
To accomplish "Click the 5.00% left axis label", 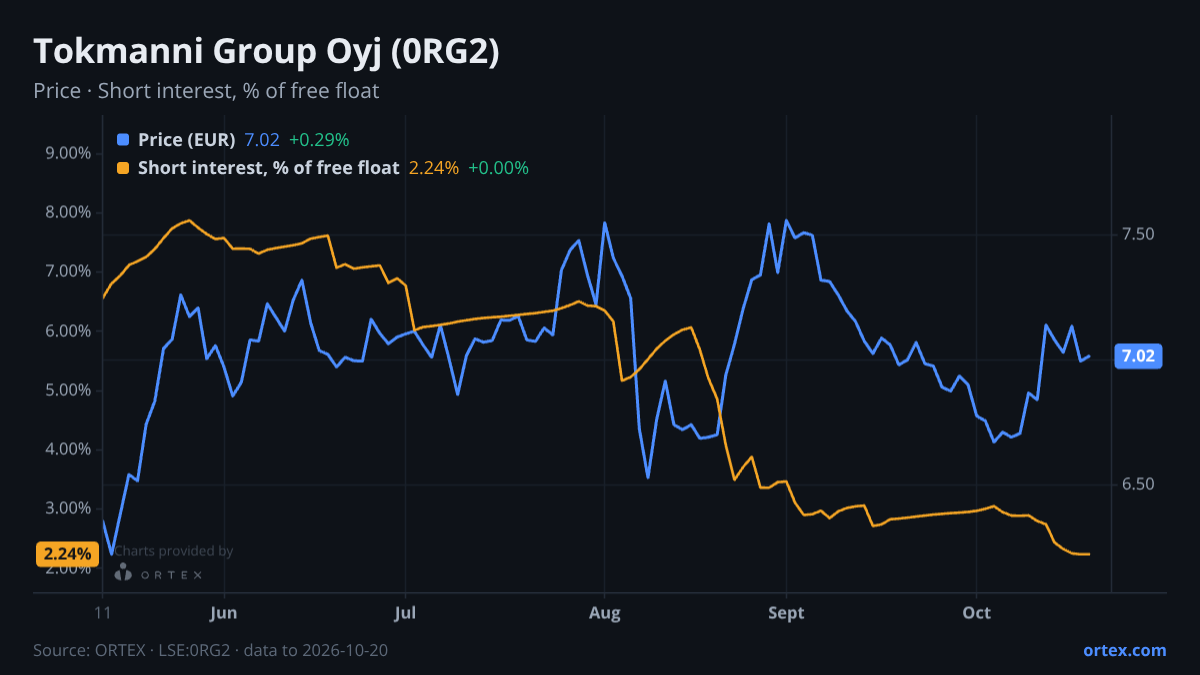I will coord(69,390).
